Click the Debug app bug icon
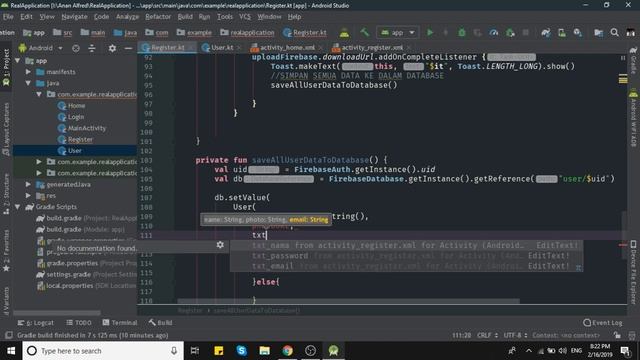The height and width of the screenshot is (360, 640). coord(462,32)
